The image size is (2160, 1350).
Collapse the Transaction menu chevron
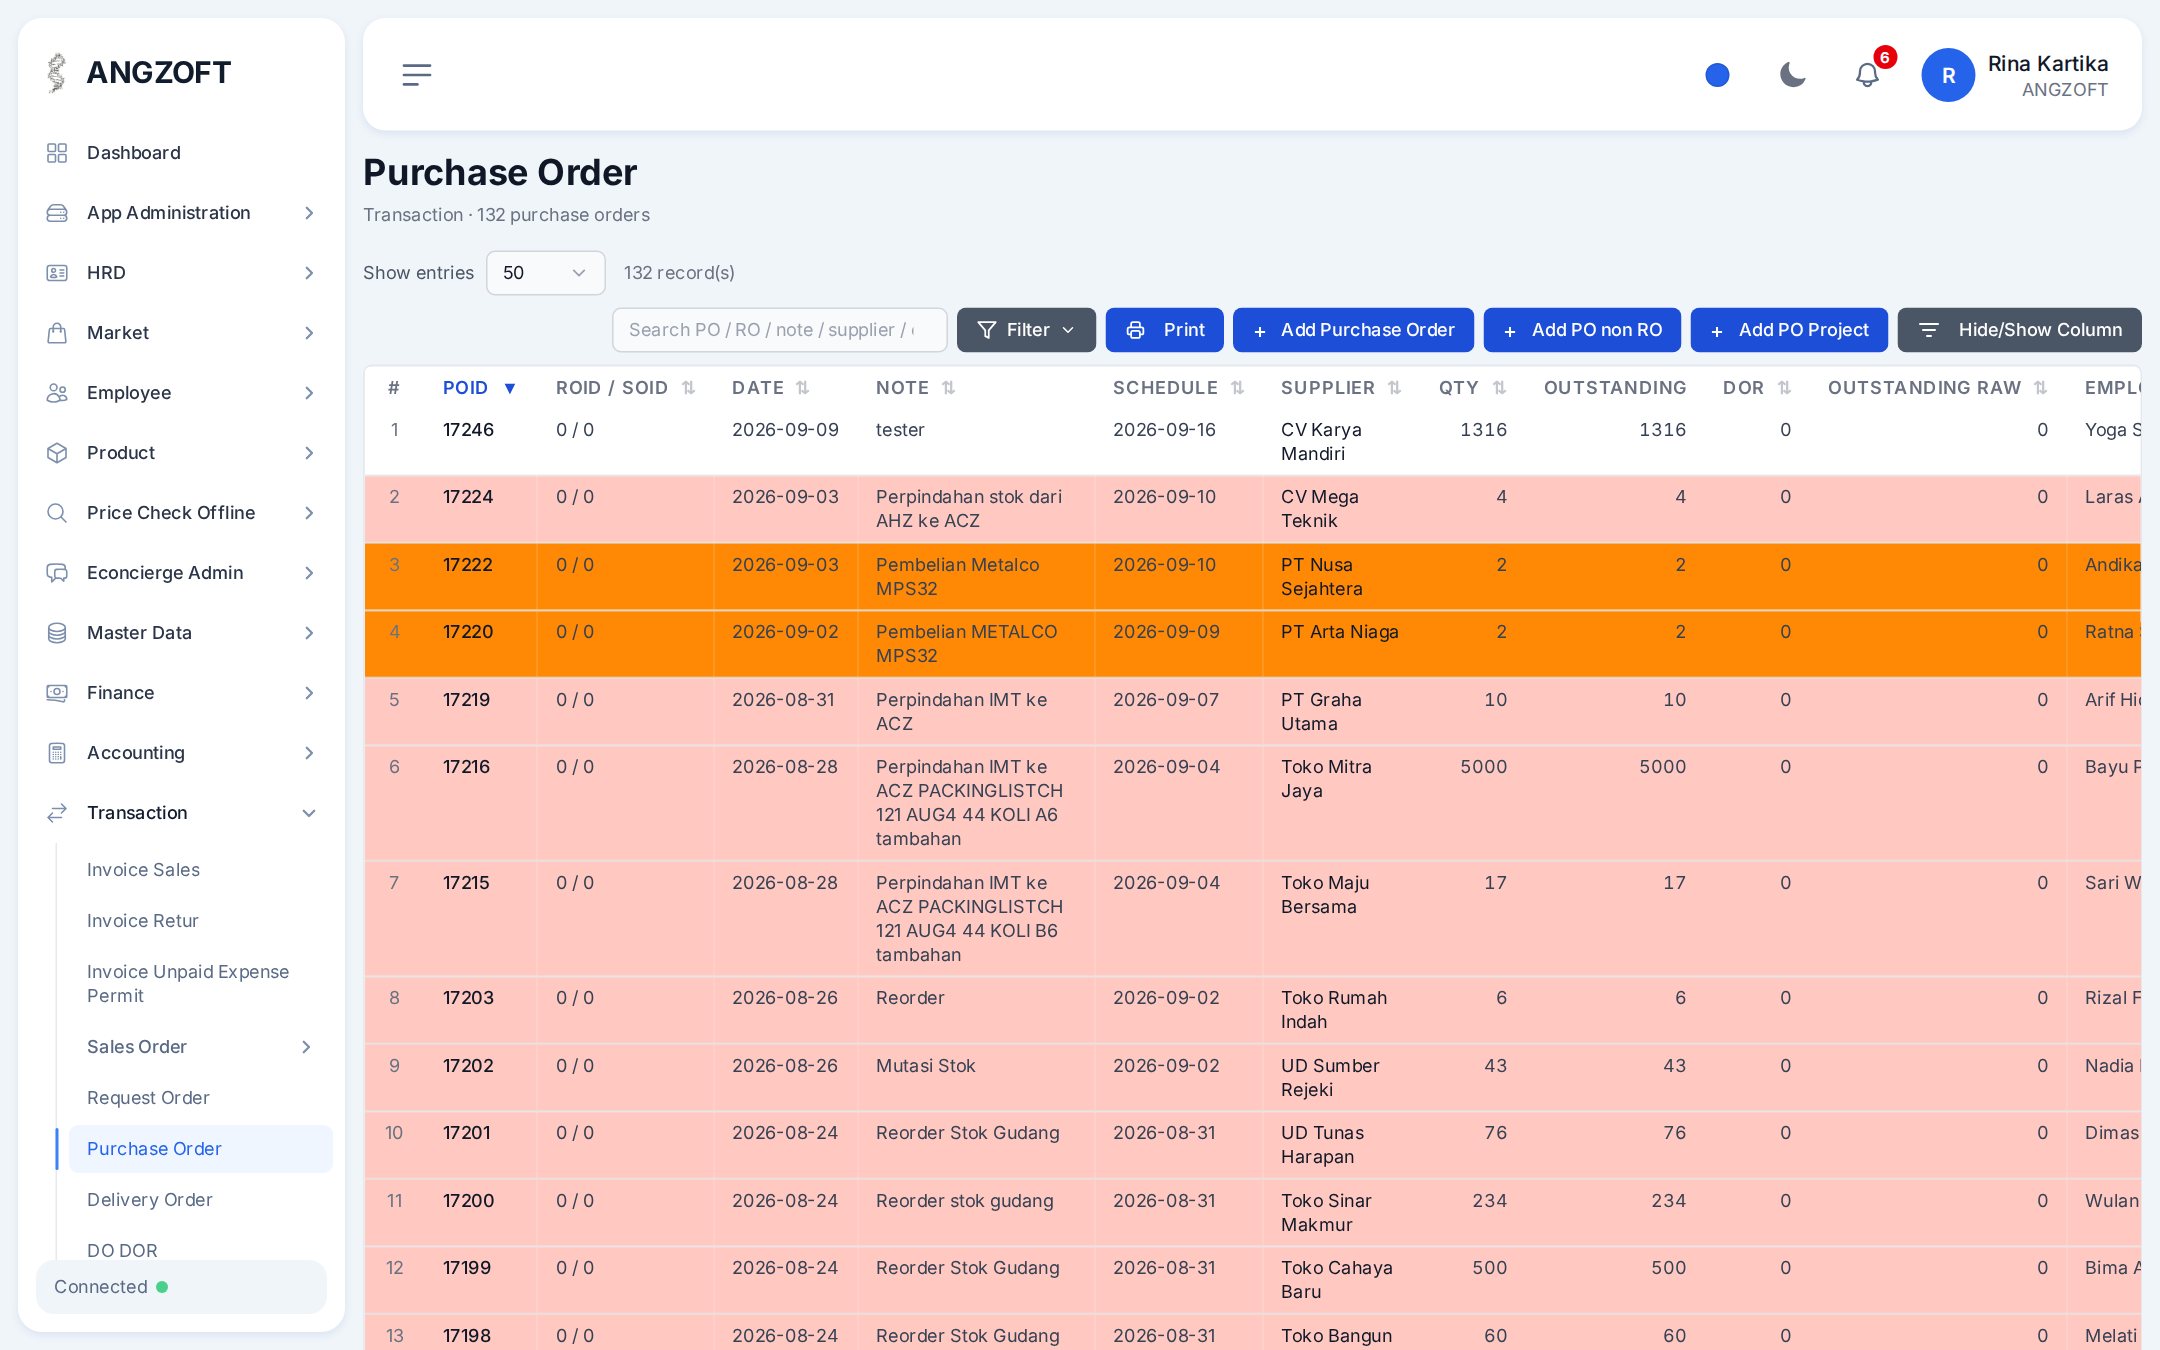309,813
